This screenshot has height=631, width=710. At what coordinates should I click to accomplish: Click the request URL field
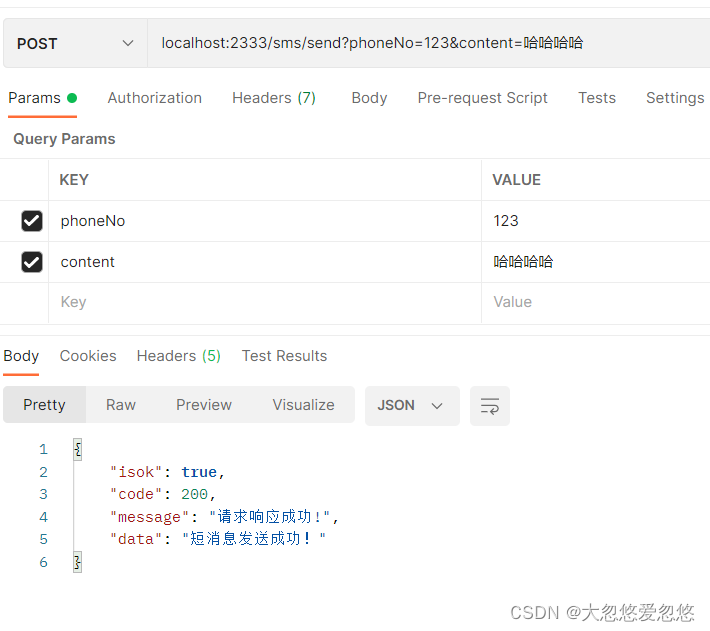tap(428, 43)
